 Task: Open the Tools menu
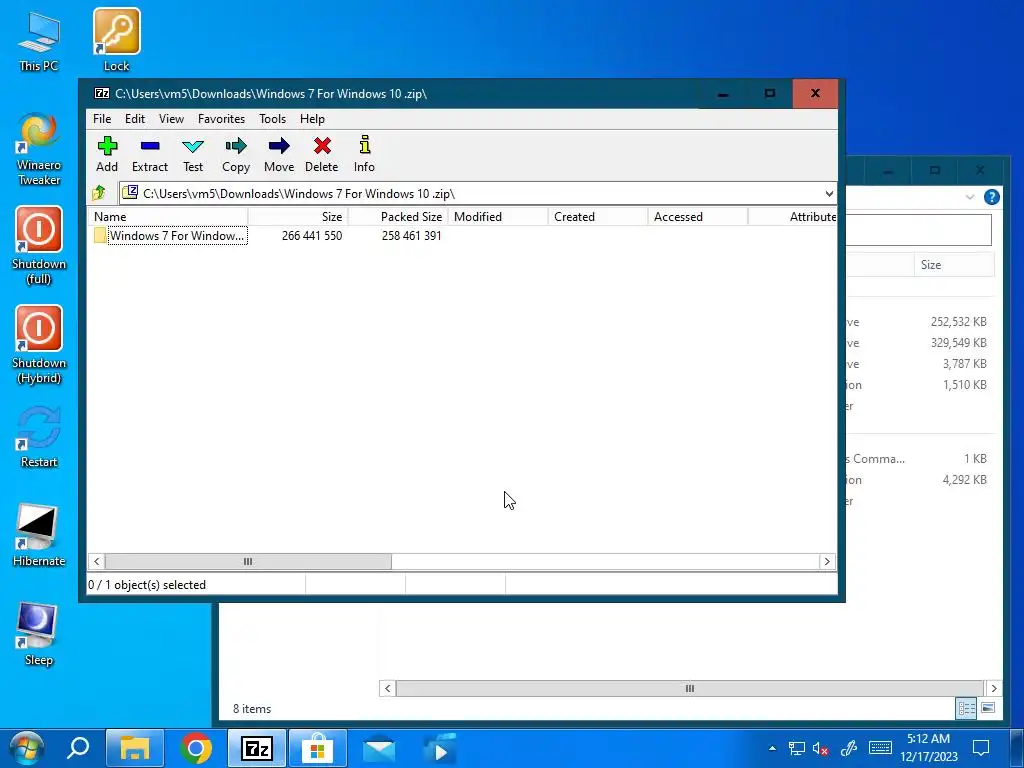click(272, 119)
